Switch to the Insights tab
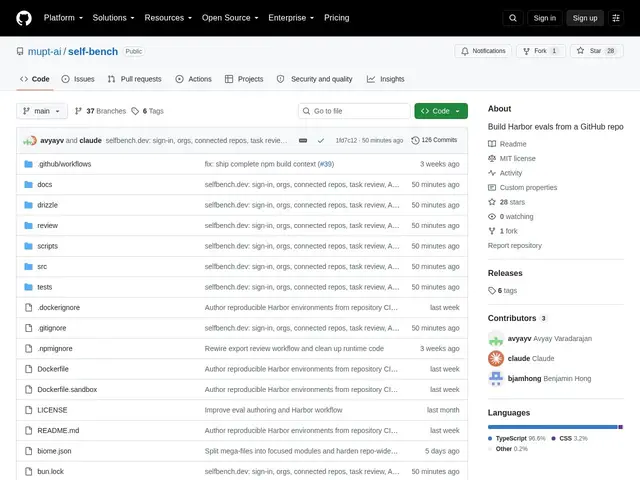The width and height of the screenshot is (640, 480). (385, 79)
